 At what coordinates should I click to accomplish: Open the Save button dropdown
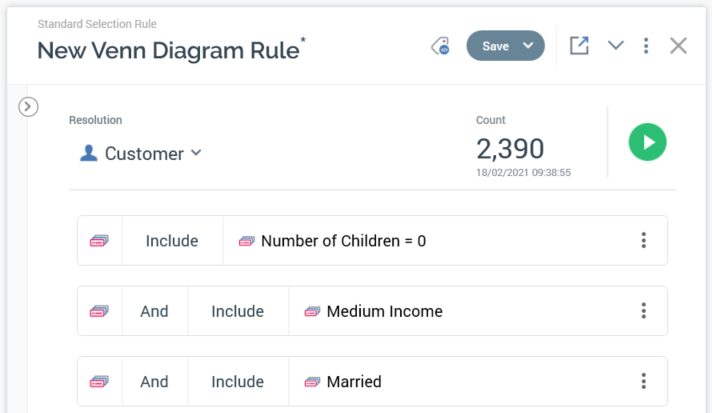528,46
